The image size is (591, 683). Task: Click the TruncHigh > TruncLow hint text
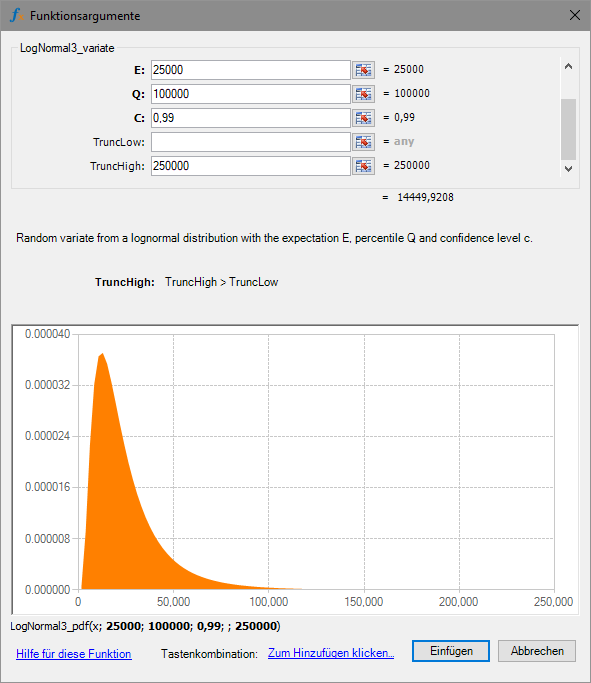pyautogui.click(x=221, y=282)
